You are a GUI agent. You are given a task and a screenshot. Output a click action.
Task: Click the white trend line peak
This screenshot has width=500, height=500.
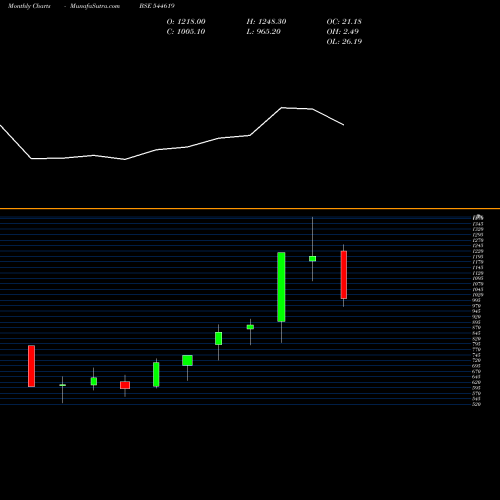pos(282,108)
